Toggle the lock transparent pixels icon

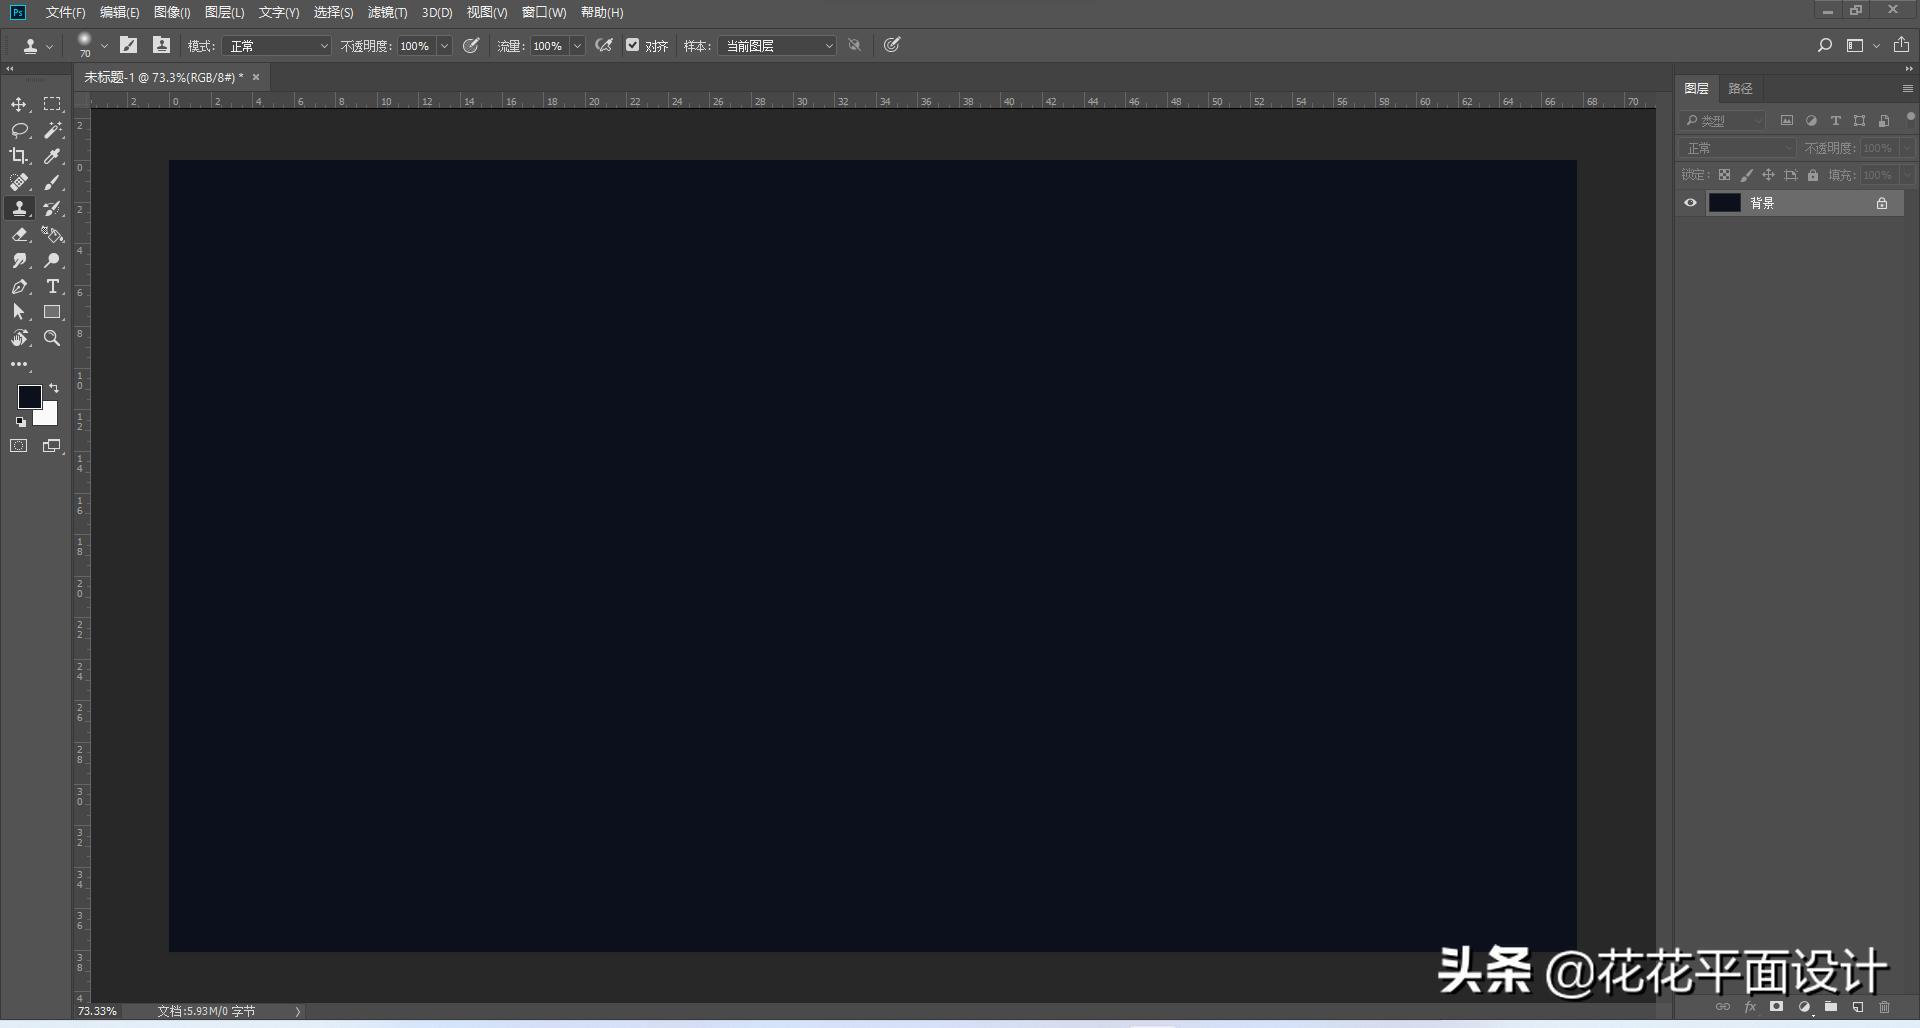pyautogui.click(x=1724, y=174)
